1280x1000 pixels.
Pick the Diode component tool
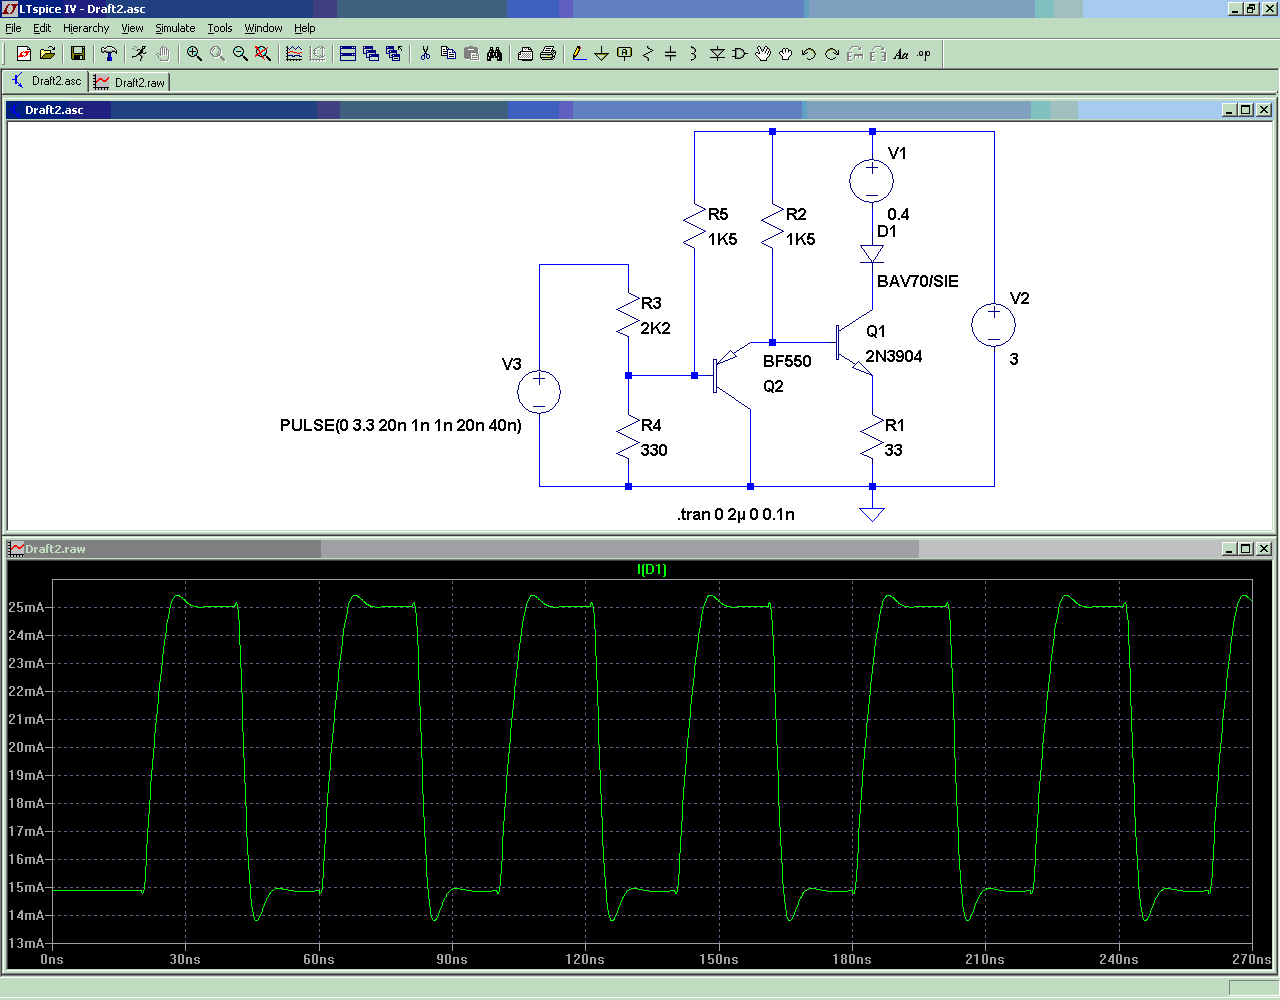[x=716, y=54]
